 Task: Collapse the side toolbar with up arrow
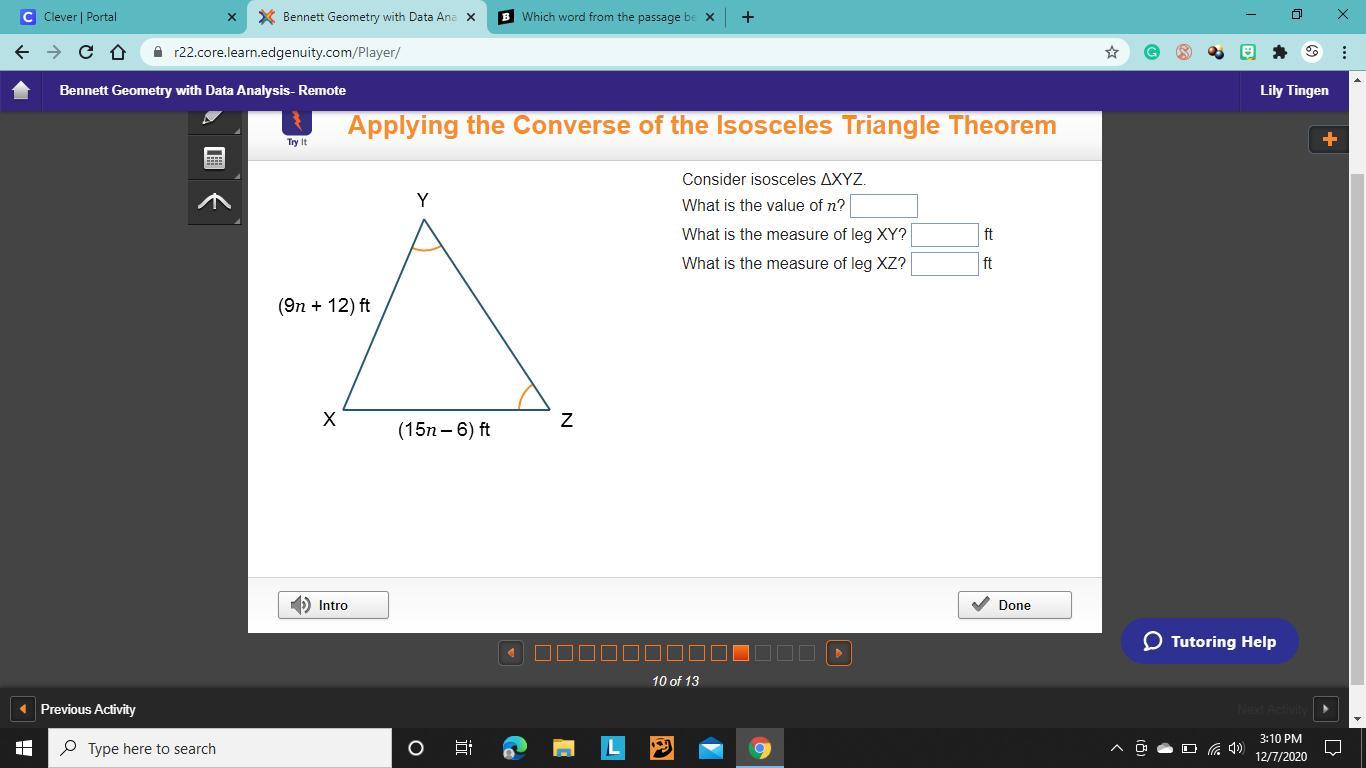pyautogui.click(x=214, y=202)
